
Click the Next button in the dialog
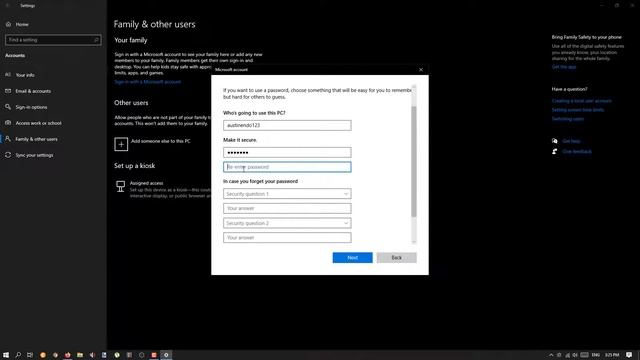352,258
